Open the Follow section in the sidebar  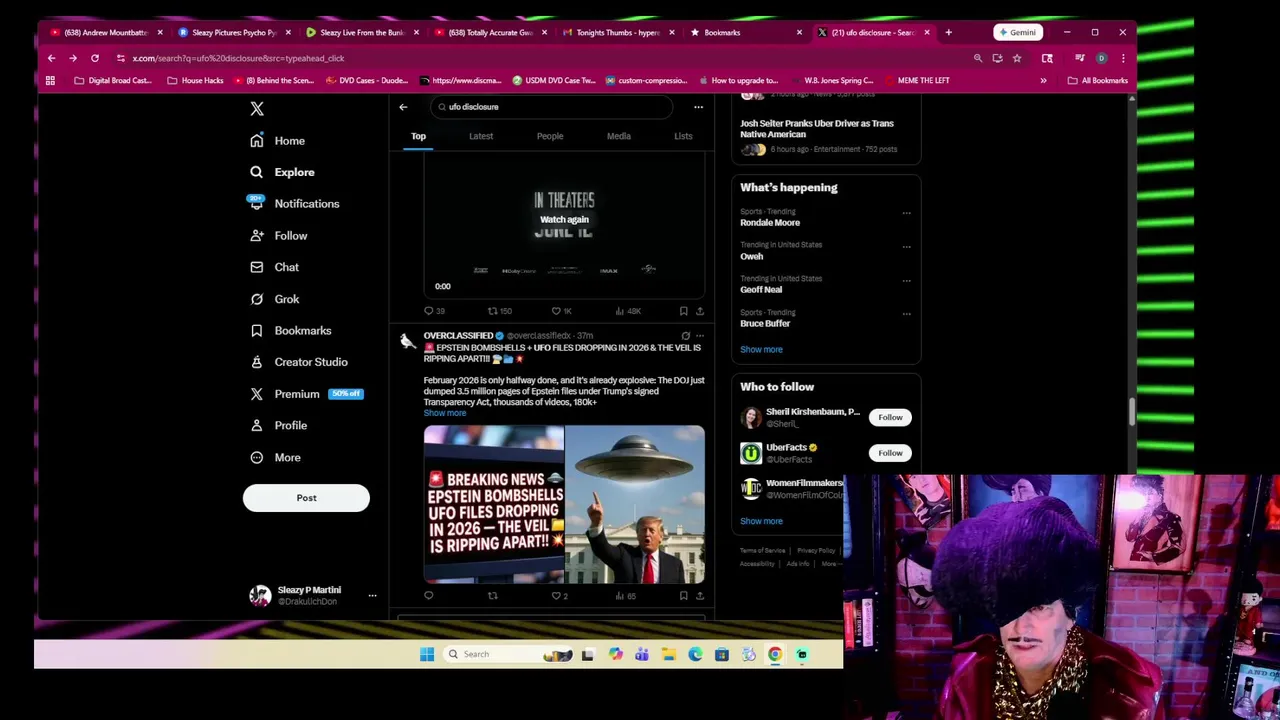279,236
